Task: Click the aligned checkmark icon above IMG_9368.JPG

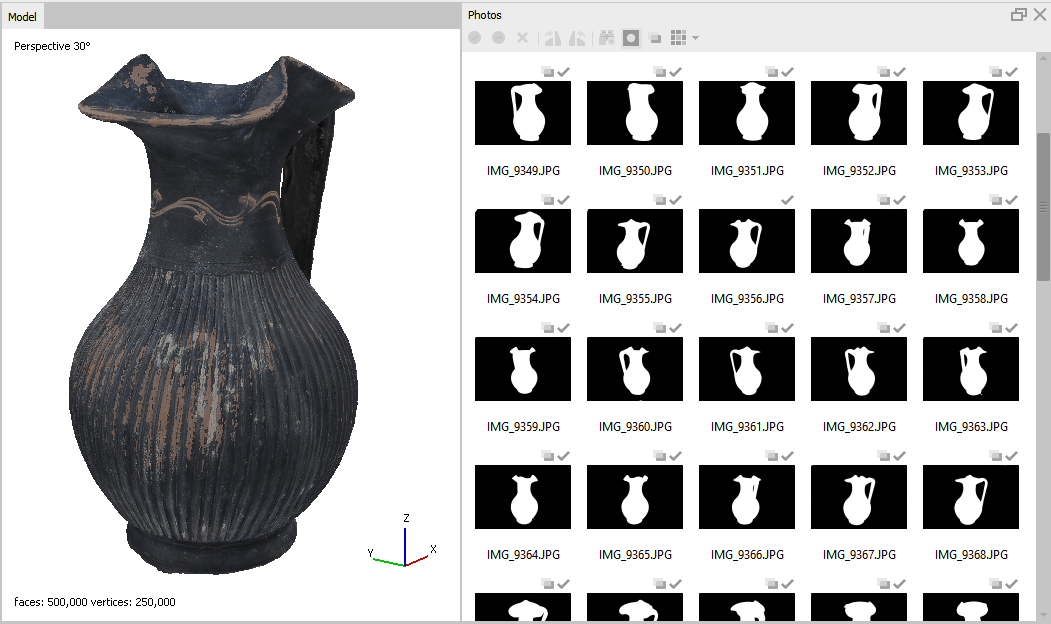Action: [1011, 456]
